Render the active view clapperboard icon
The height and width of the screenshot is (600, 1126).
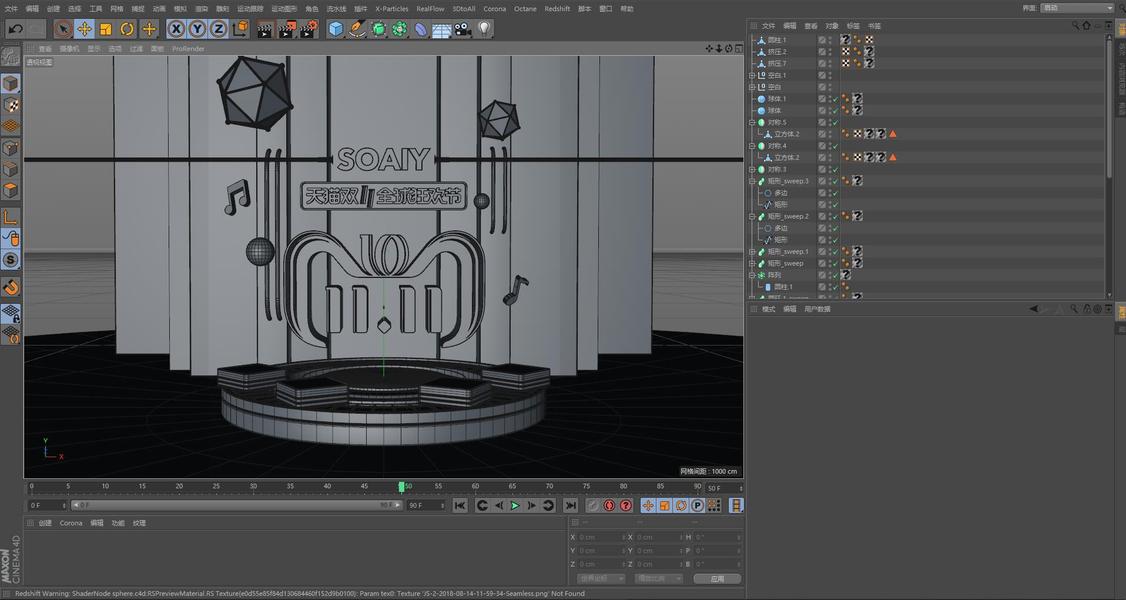(x=265, y=29)
